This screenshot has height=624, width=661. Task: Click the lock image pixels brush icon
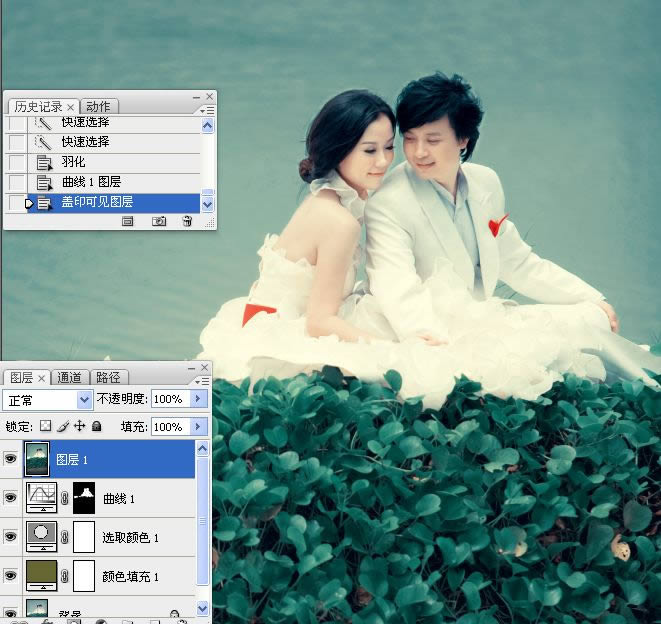tap(62, 426)
